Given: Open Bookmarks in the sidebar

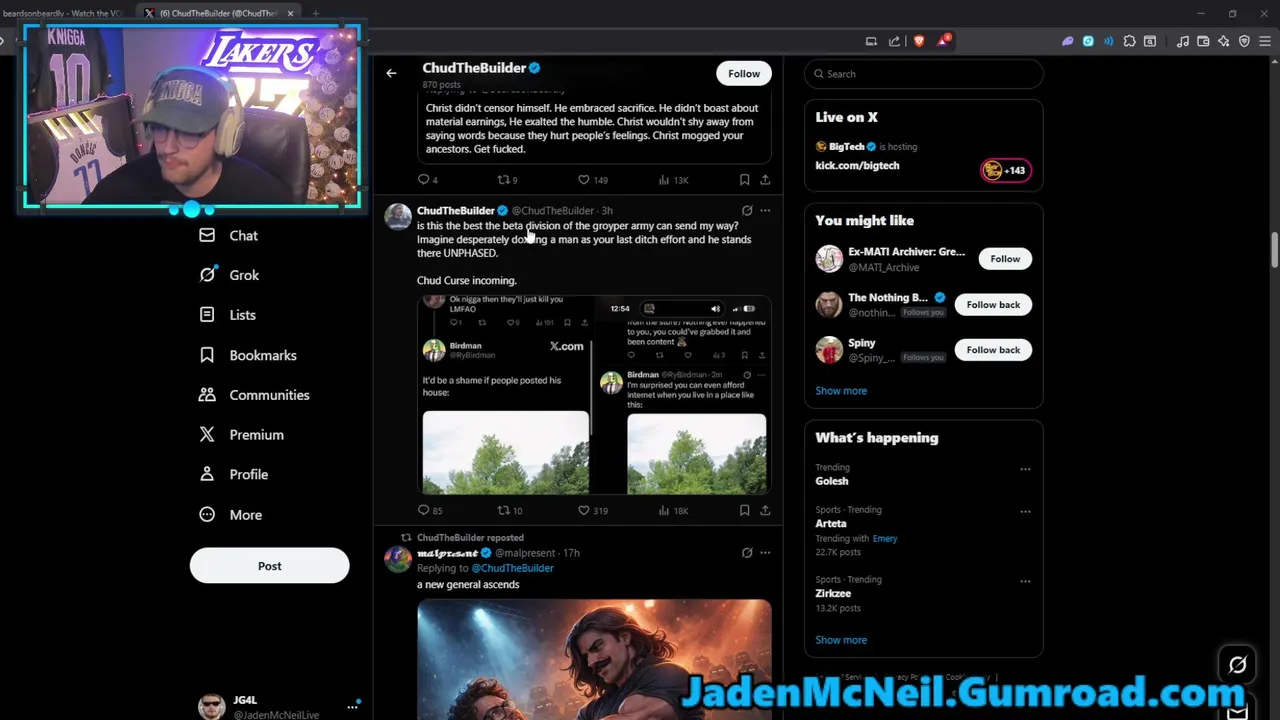Looking at the screenshot, I should (x=248, y=355).
